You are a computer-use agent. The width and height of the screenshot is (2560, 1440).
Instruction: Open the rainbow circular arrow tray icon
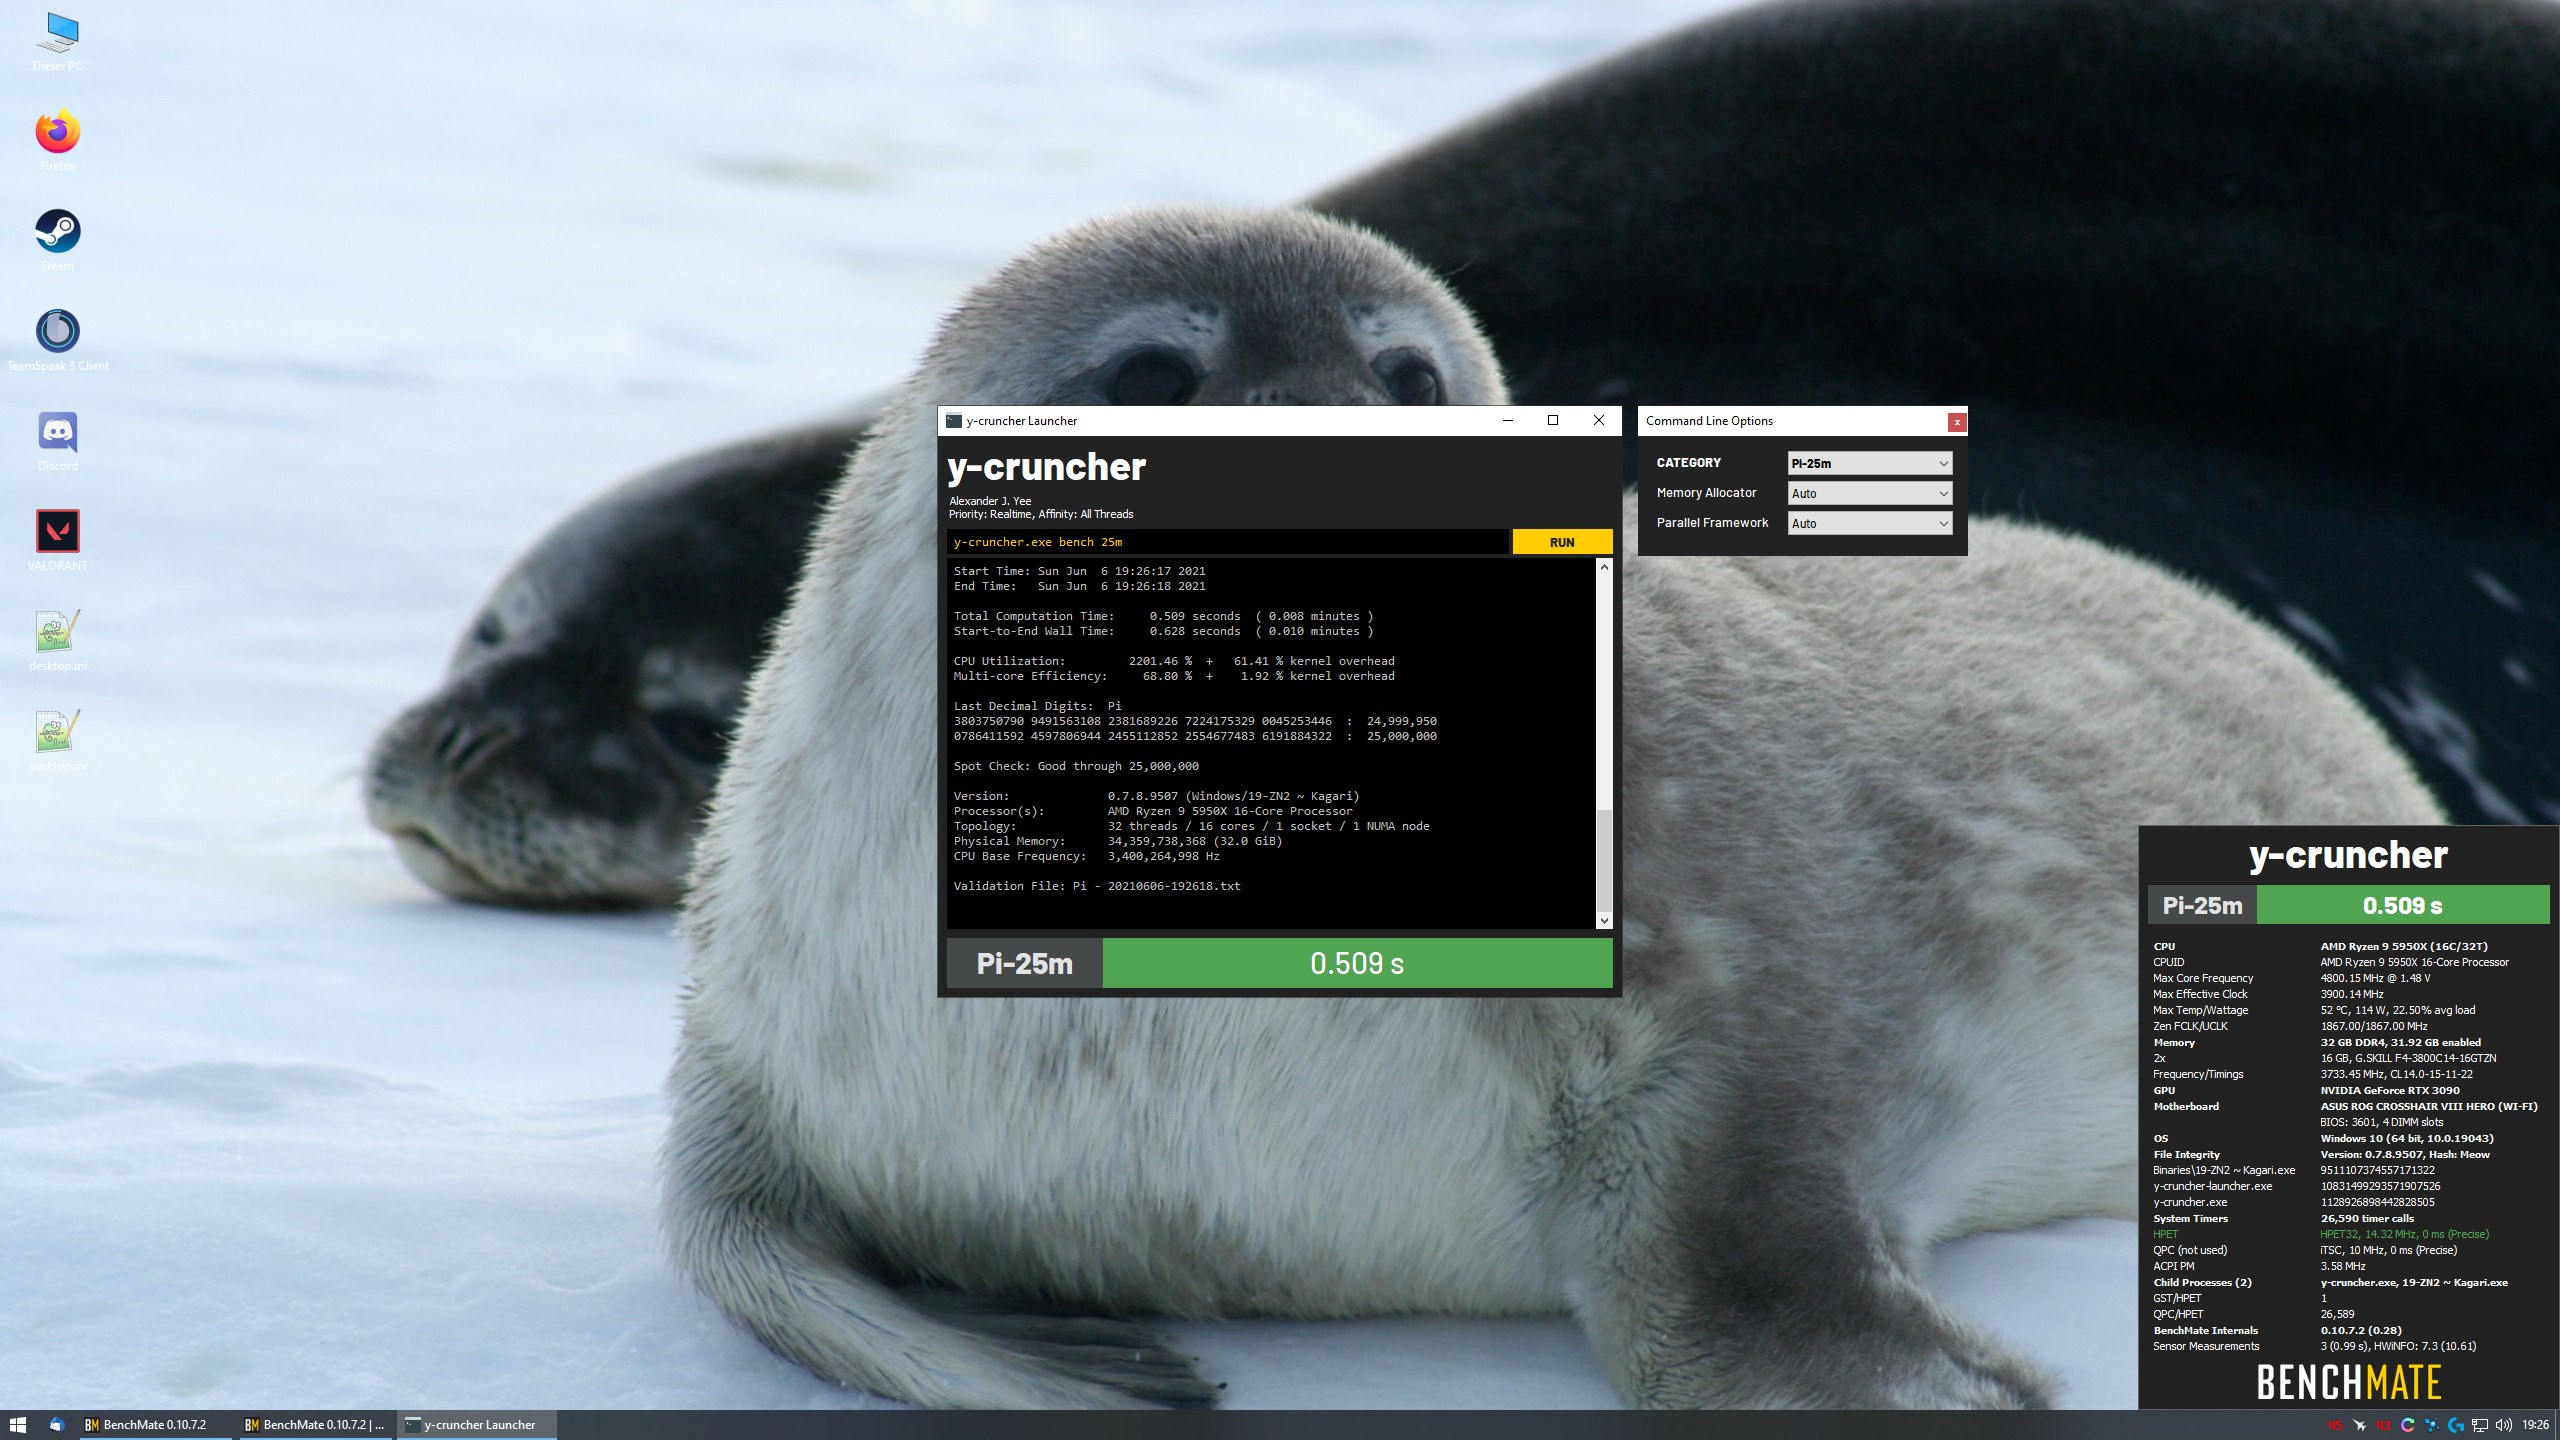pos(2408,1425)
